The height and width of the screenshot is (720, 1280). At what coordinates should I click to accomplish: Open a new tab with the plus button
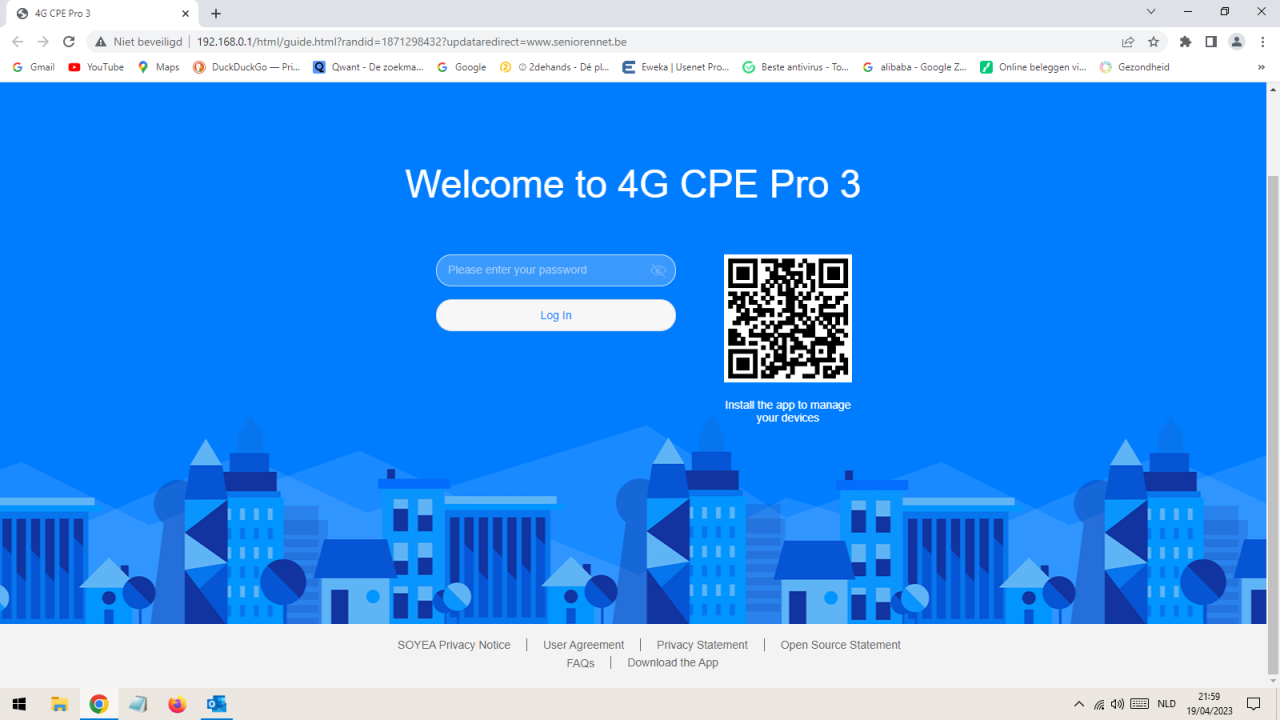[216, 14]
